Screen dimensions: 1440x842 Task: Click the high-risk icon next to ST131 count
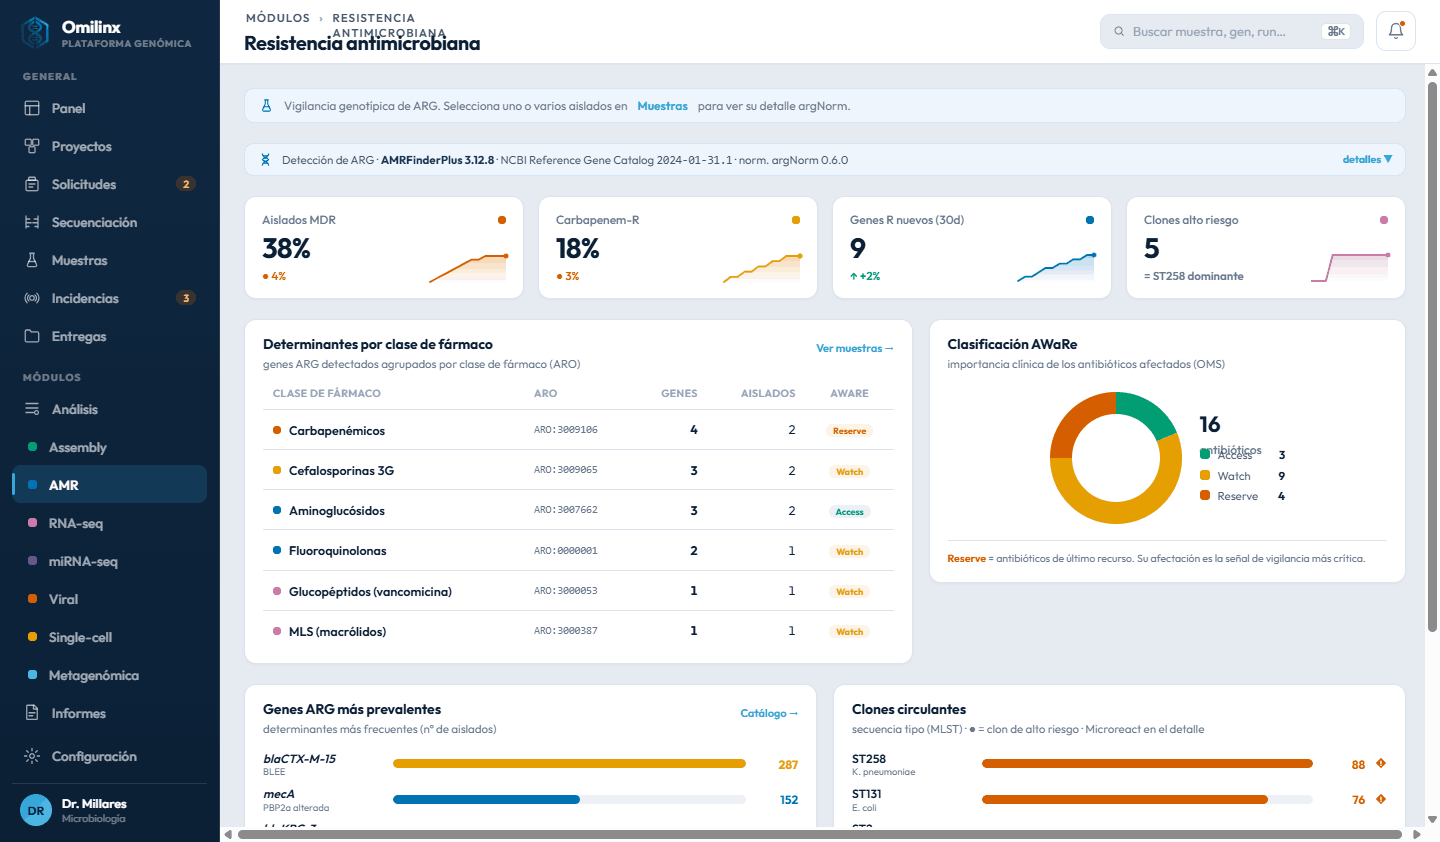pos(1381,799)
